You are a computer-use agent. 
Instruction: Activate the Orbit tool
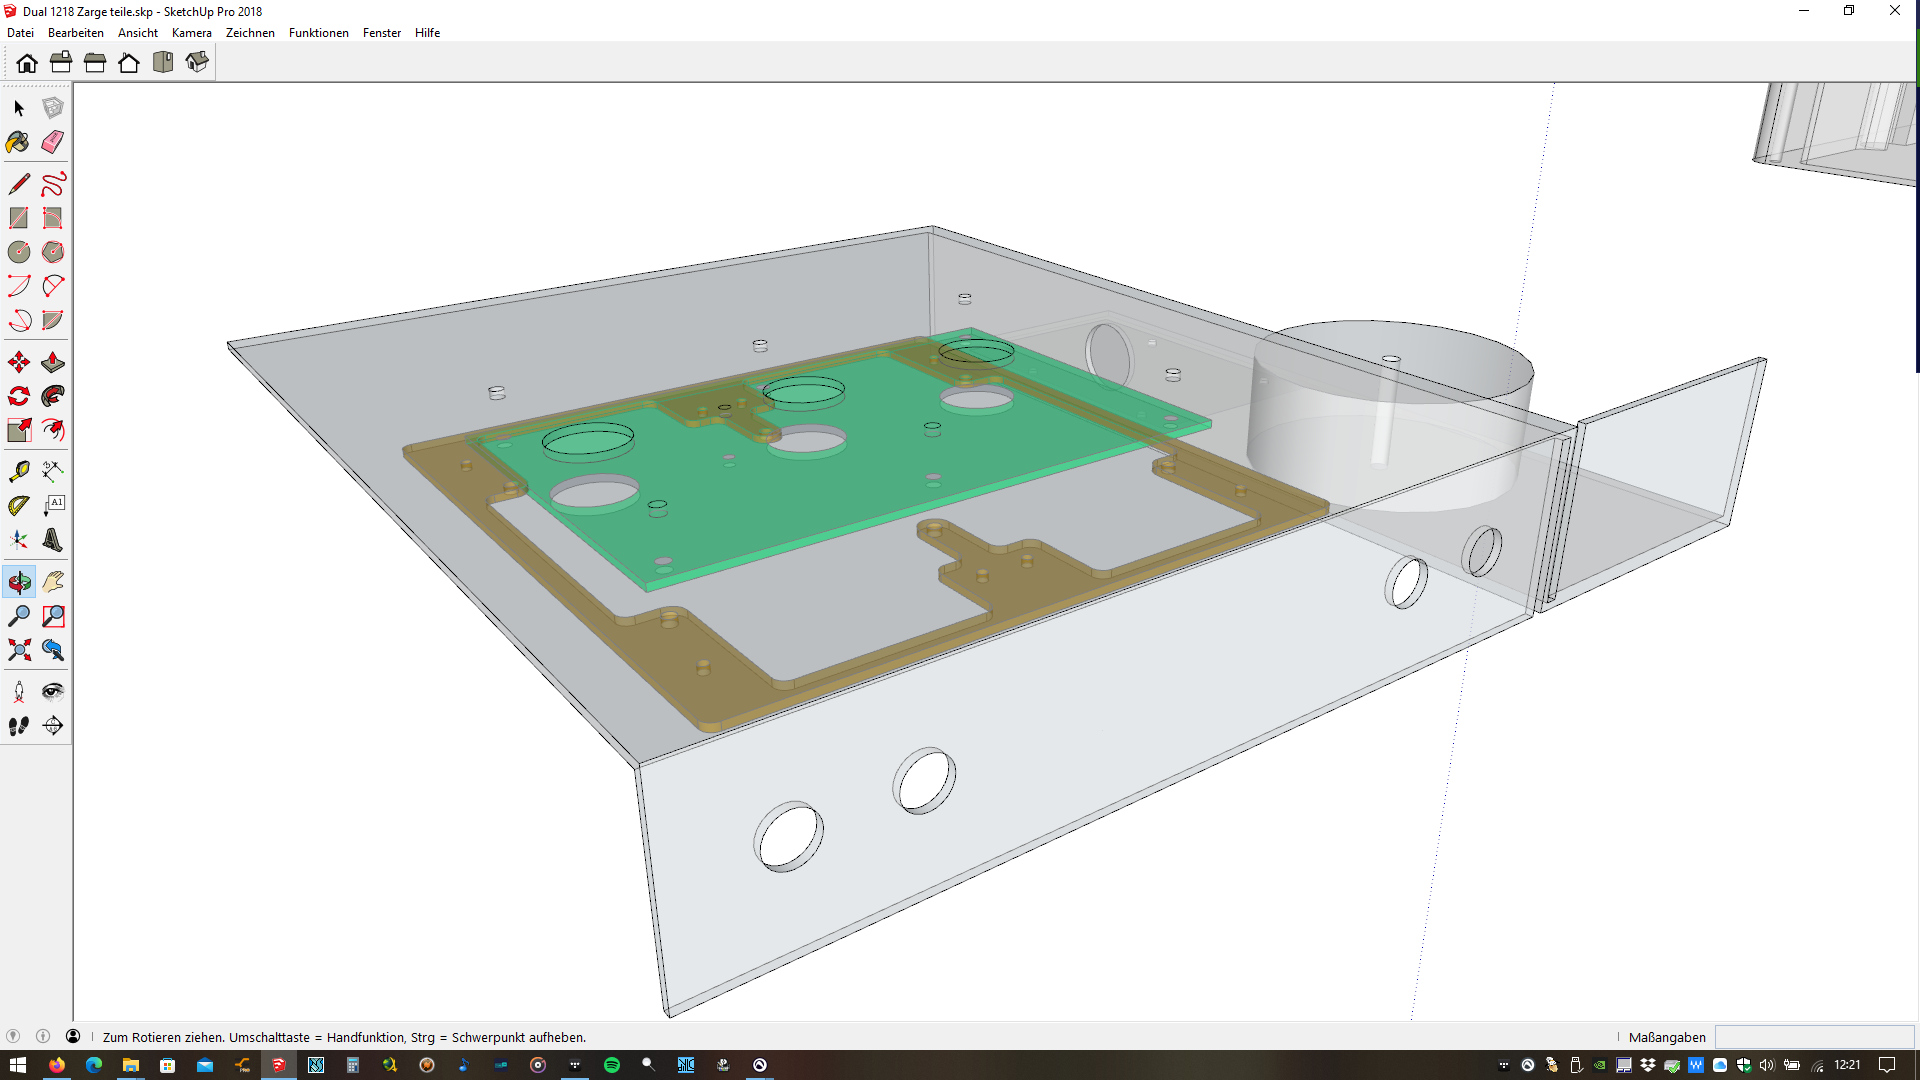click(x=19, y=582)
